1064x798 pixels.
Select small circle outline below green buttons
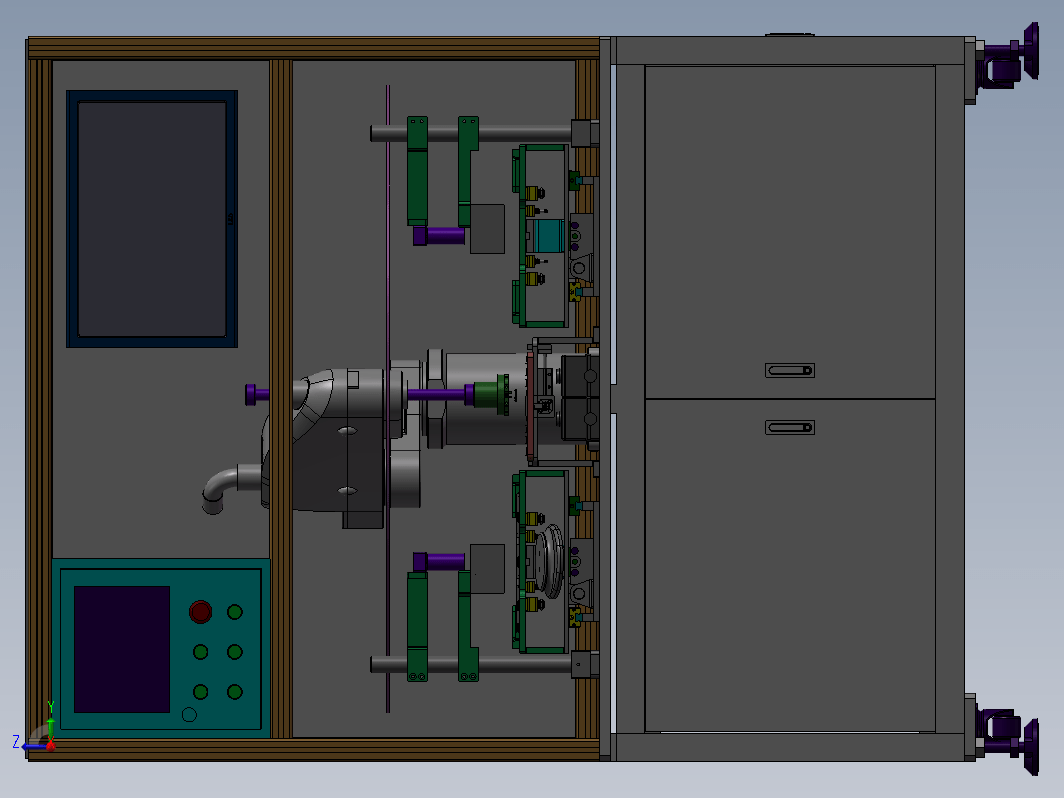point(189,715)
